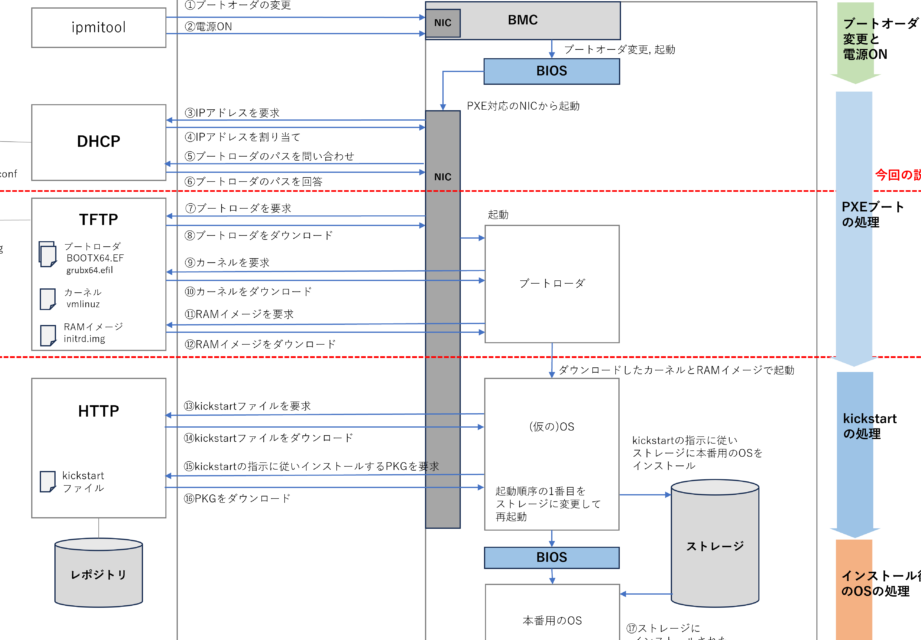Select the DHCP server box

98,142
